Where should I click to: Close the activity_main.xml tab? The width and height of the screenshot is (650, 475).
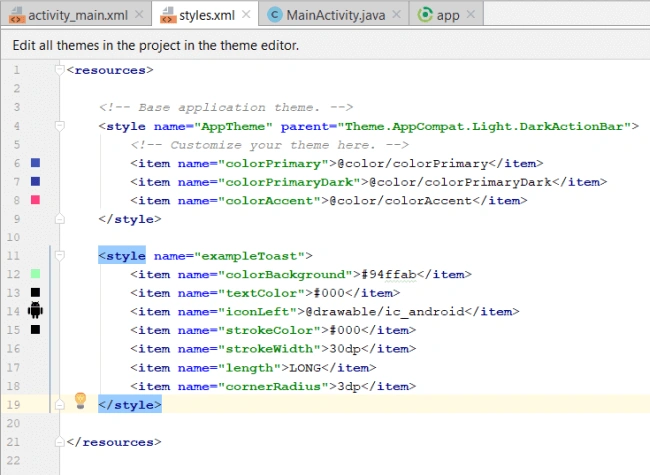(139, 15)
